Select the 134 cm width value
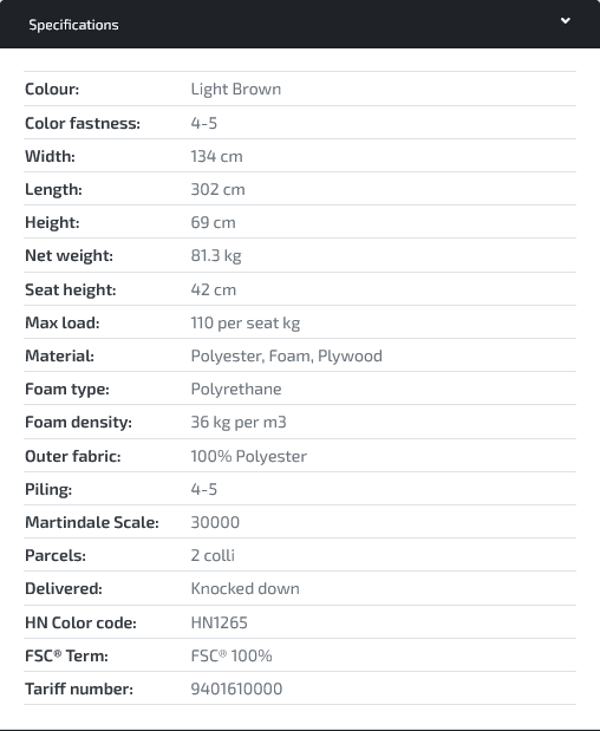This screenshot has height=731, width=600. (217, 156)
